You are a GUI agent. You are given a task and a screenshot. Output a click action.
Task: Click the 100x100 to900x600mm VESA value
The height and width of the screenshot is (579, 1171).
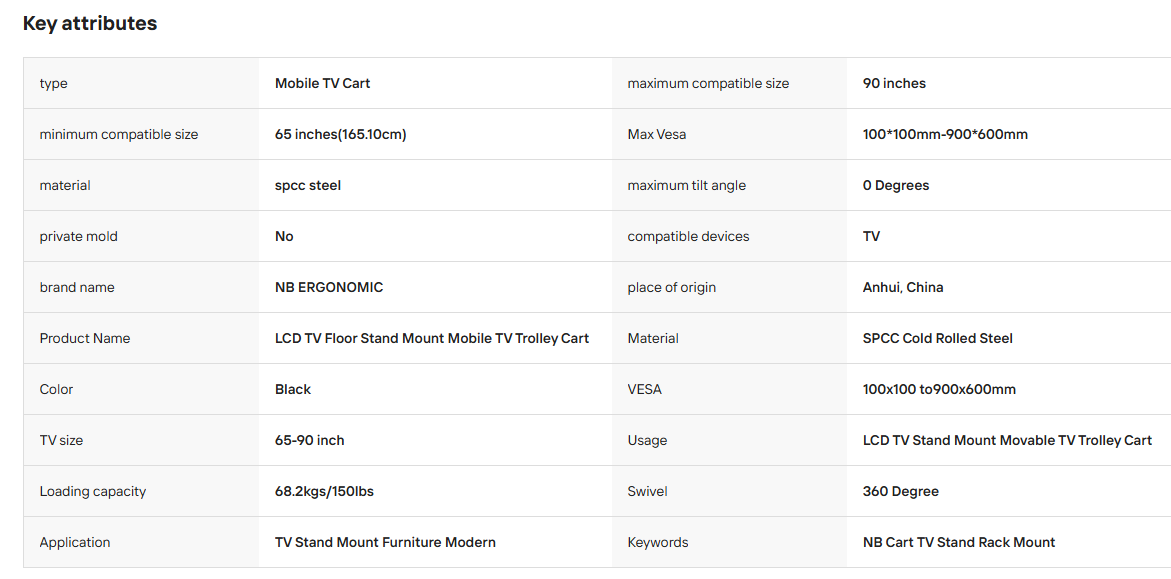pos(939,389)
